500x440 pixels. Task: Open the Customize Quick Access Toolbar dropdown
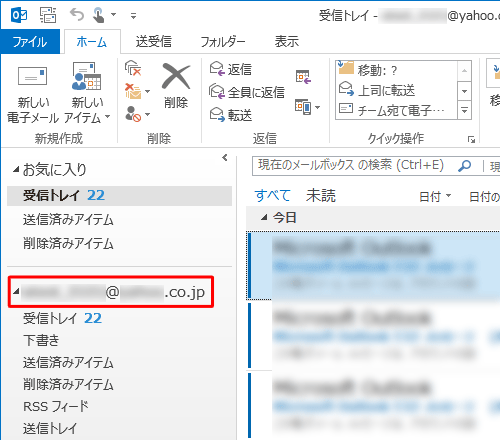point(133,16)
